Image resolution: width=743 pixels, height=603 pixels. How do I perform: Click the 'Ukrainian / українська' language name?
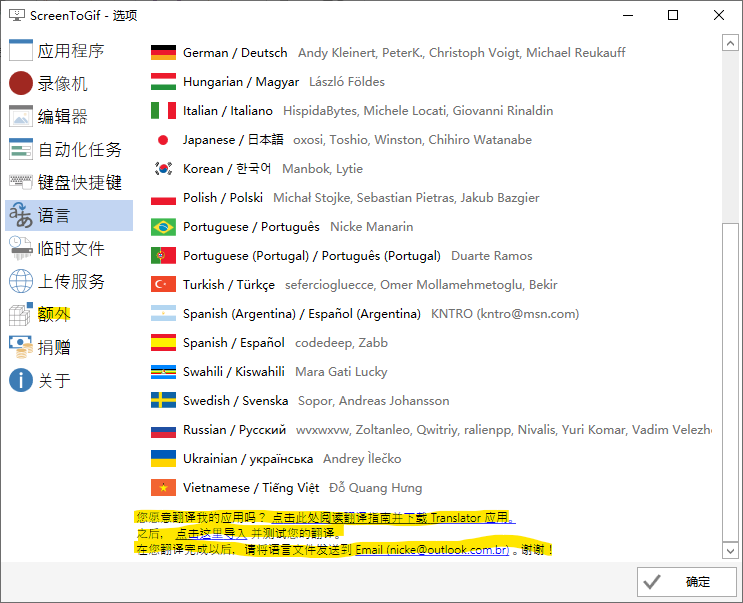(248, 459)
